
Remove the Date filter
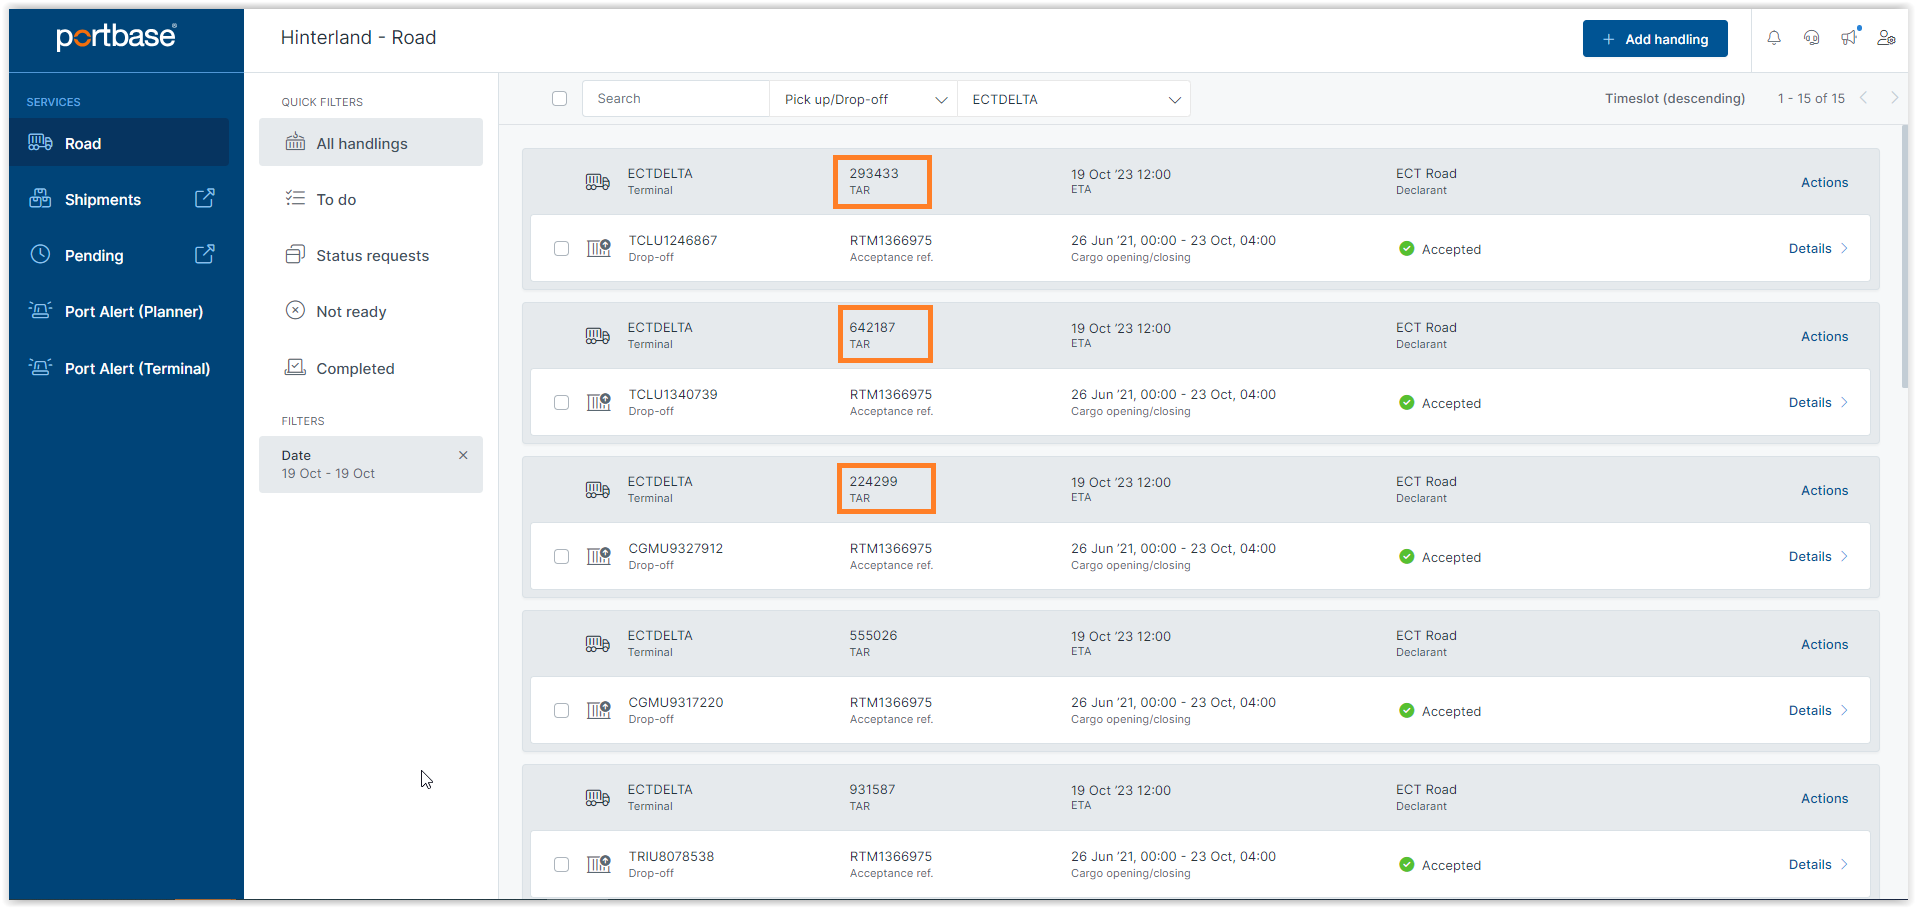click(x=463, y=456)
